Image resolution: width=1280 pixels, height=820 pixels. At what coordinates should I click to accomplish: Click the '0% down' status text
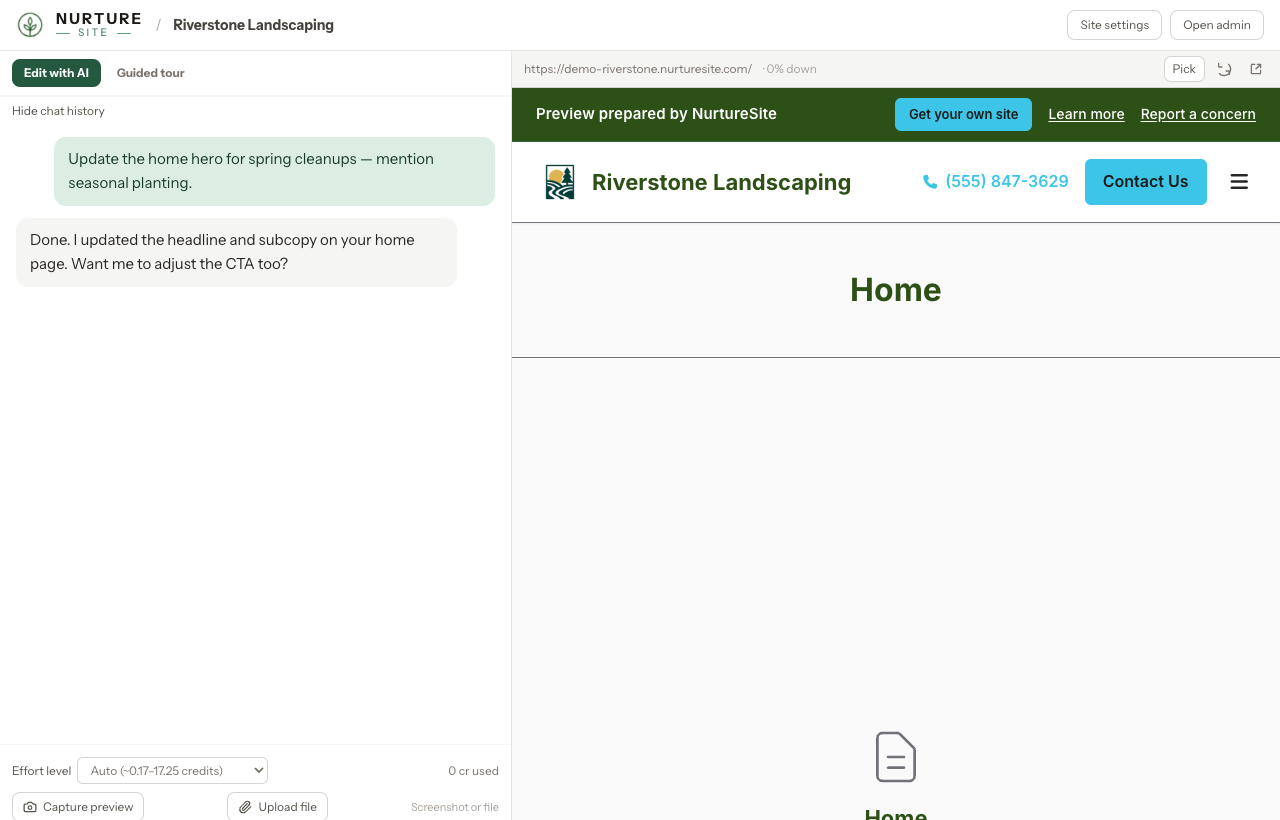point(791,69)
